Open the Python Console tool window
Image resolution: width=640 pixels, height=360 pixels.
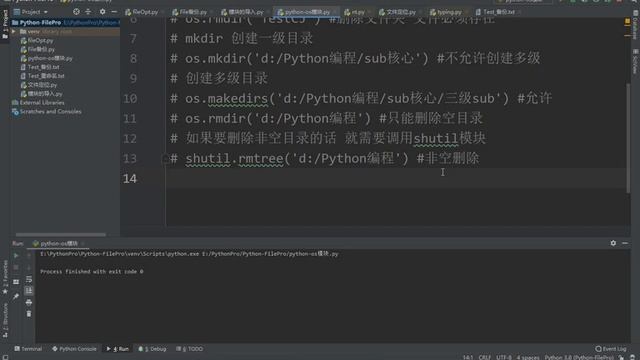pos(74,349)
